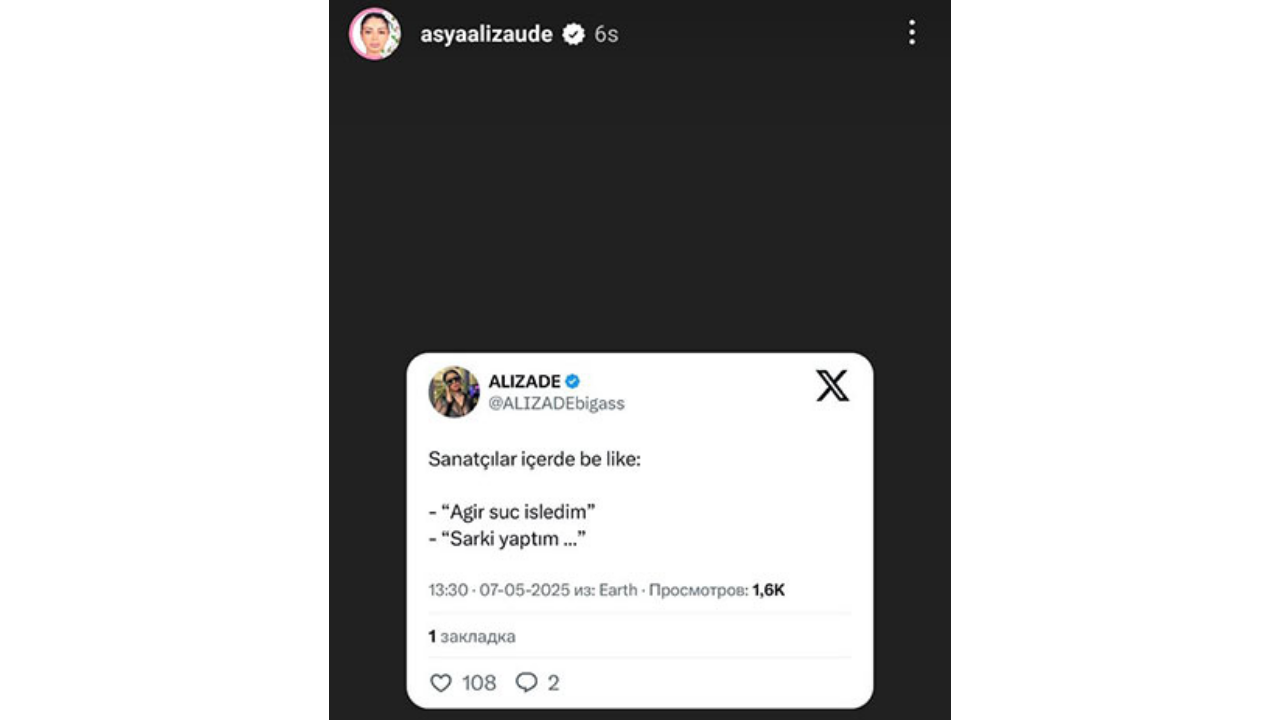Open the @ALIZADEbigass handle
The height and width of the screenshot is (720, 1280).
(x=556, y=403)
